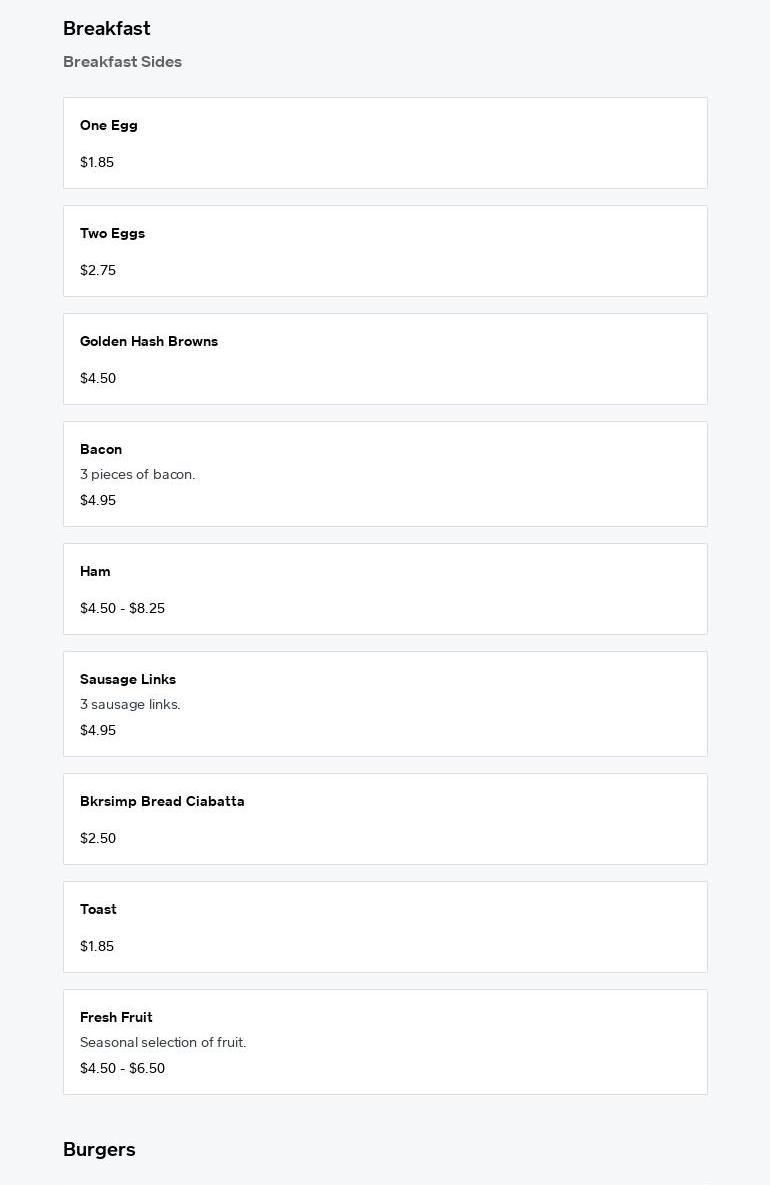
Task: Choose Golden Hash Browns from the menu
Action: pos(385,359)
